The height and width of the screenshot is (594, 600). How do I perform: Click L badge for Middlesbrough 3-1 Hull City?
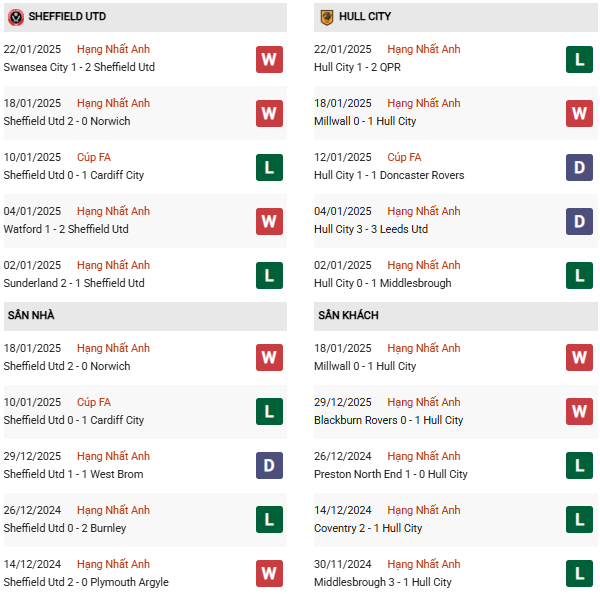579,573
